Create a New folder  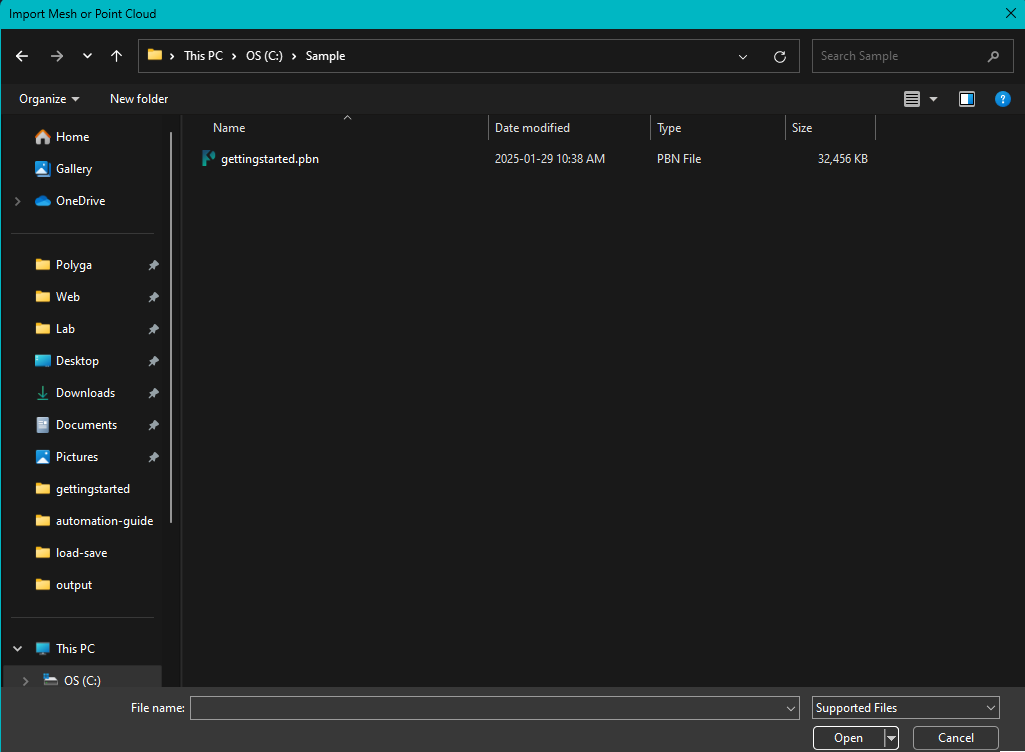[x=138, y=99]
